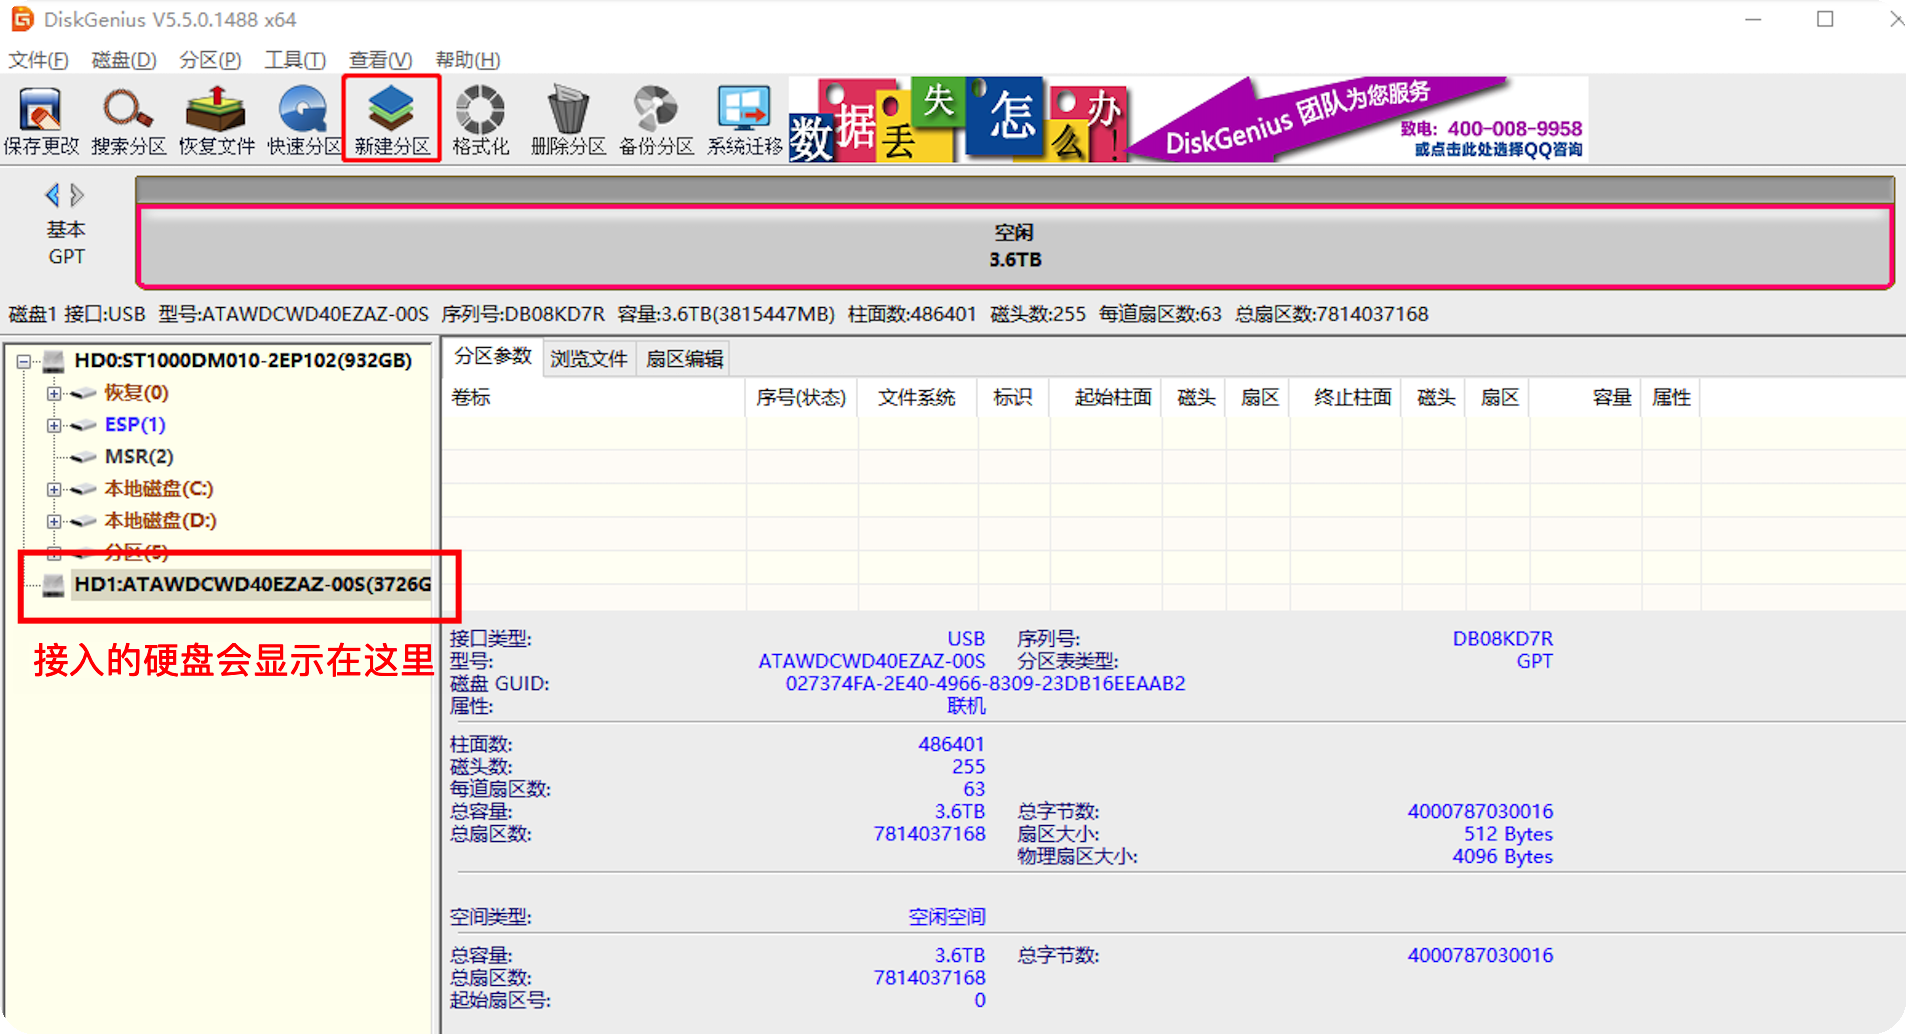Click the 4096 Bytes physical sector size
Image resolution: width=1906 pixels, height=1034 pixels.
[1503, 857]
